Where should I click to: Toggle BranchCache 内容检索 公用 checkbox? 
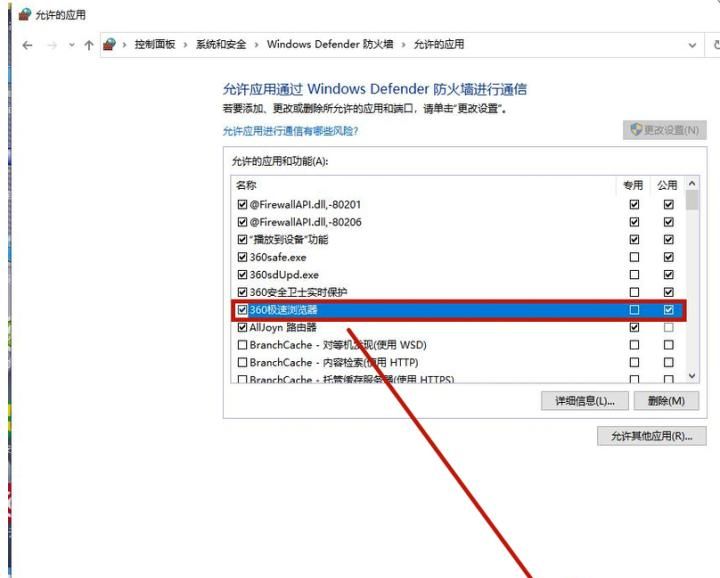coord(669,363)
